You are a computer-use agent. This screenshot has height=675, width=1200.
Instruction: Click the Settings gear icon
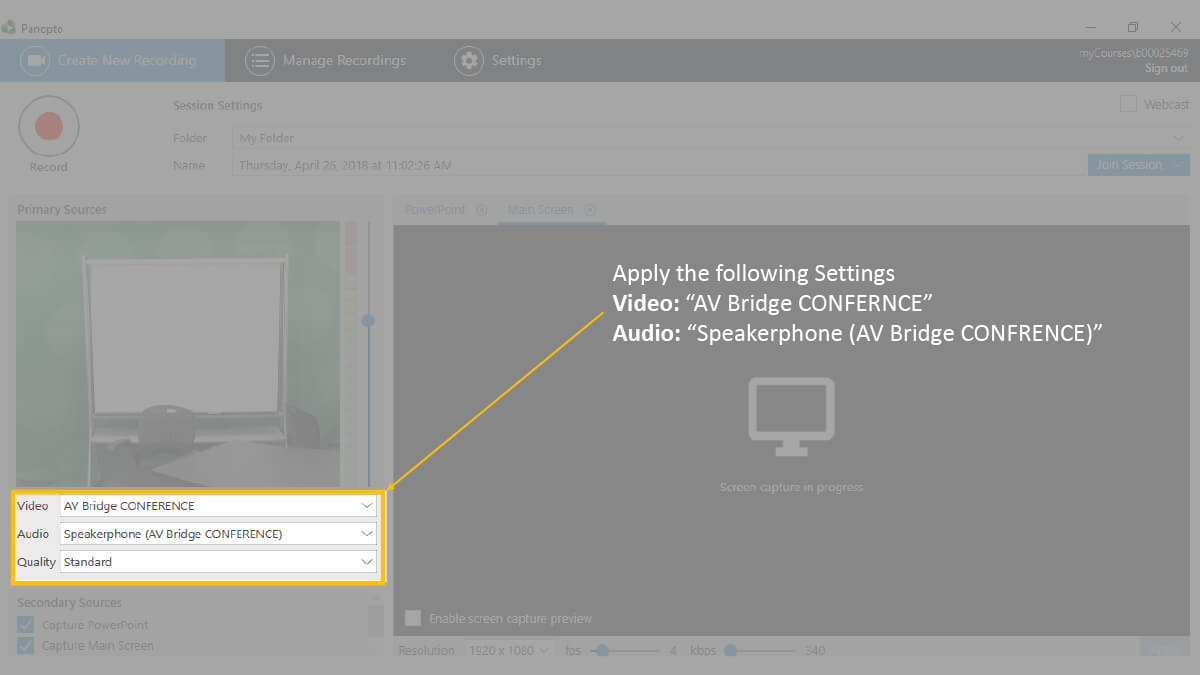tap(468, 60)
